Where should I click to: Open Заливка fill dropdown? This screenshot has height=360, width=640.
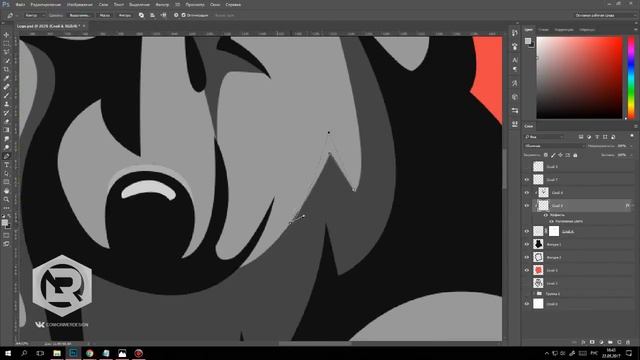pos(631,155)
